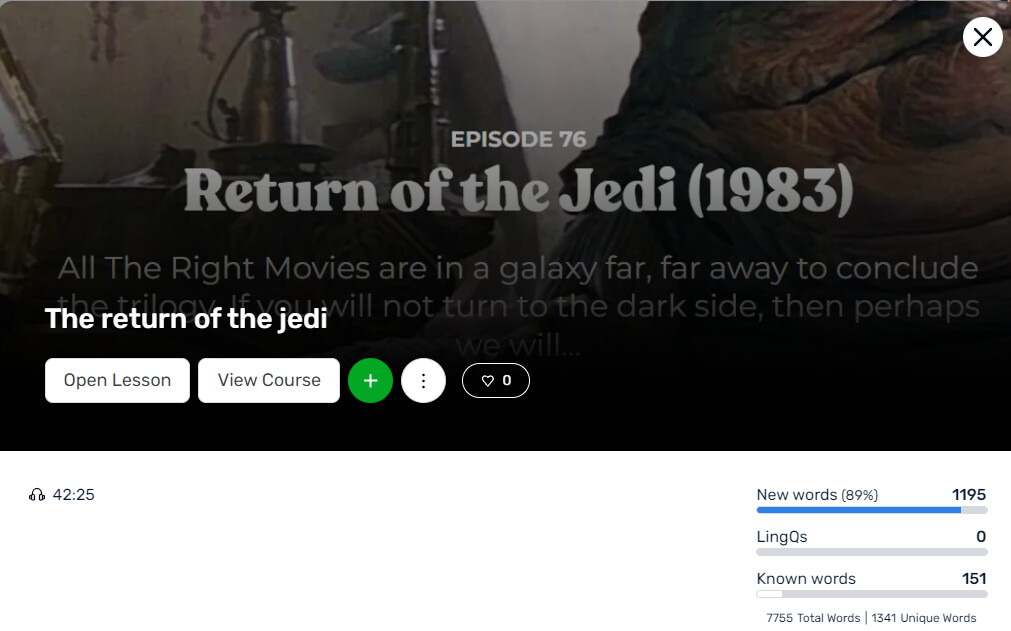Click the Known words progress bar
Viewport: 1011px width, 631px height.
872,594
